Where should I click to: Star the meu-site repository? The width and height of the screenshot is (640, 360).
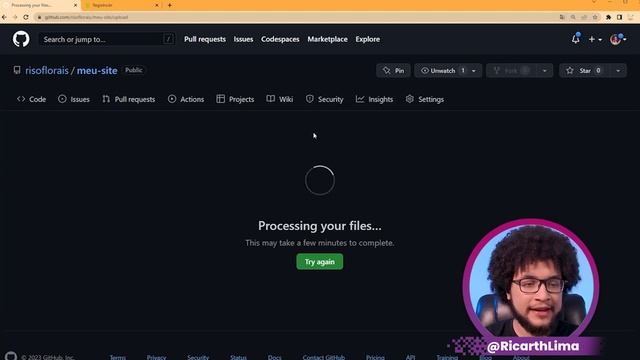point(584,71)
